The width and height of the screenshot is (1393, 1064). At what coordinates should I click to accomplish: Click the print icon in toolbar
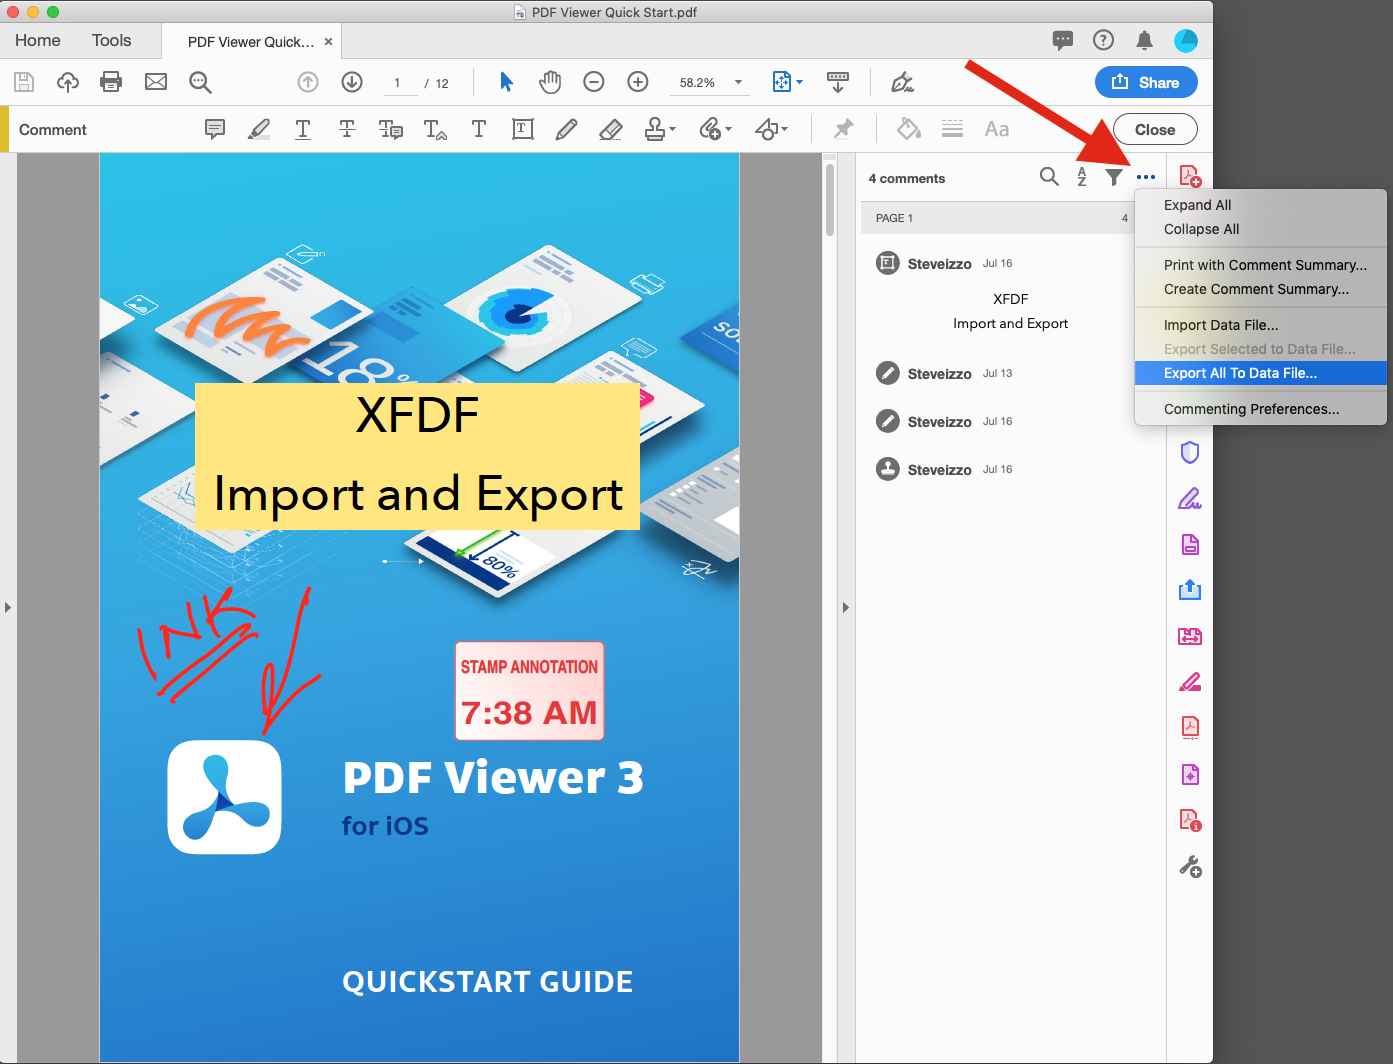(111, 82)
